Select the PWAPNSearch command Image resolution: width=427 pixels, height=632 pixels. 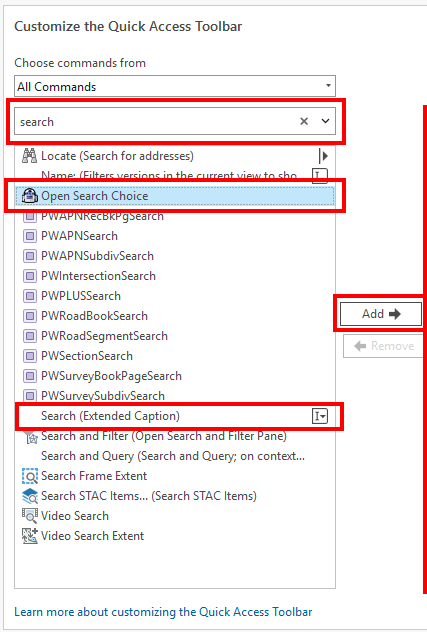pyautogui.click(x=175, y=236)
